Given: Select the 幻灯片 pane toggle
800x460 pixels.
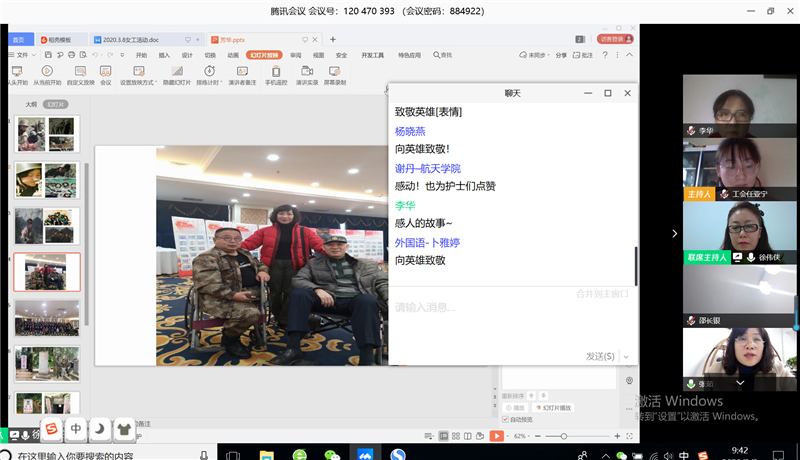Looking at the screenshot, I should (x=56, y=104).
